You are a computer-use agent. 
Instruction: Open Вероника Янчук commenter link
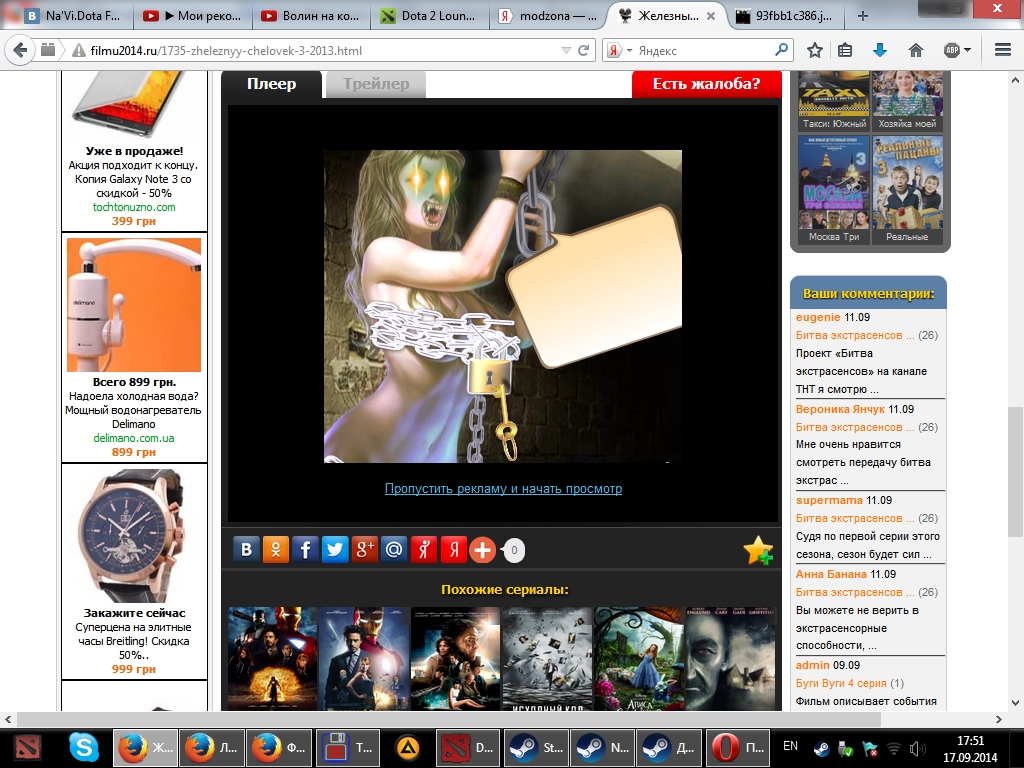pos(840,409)
